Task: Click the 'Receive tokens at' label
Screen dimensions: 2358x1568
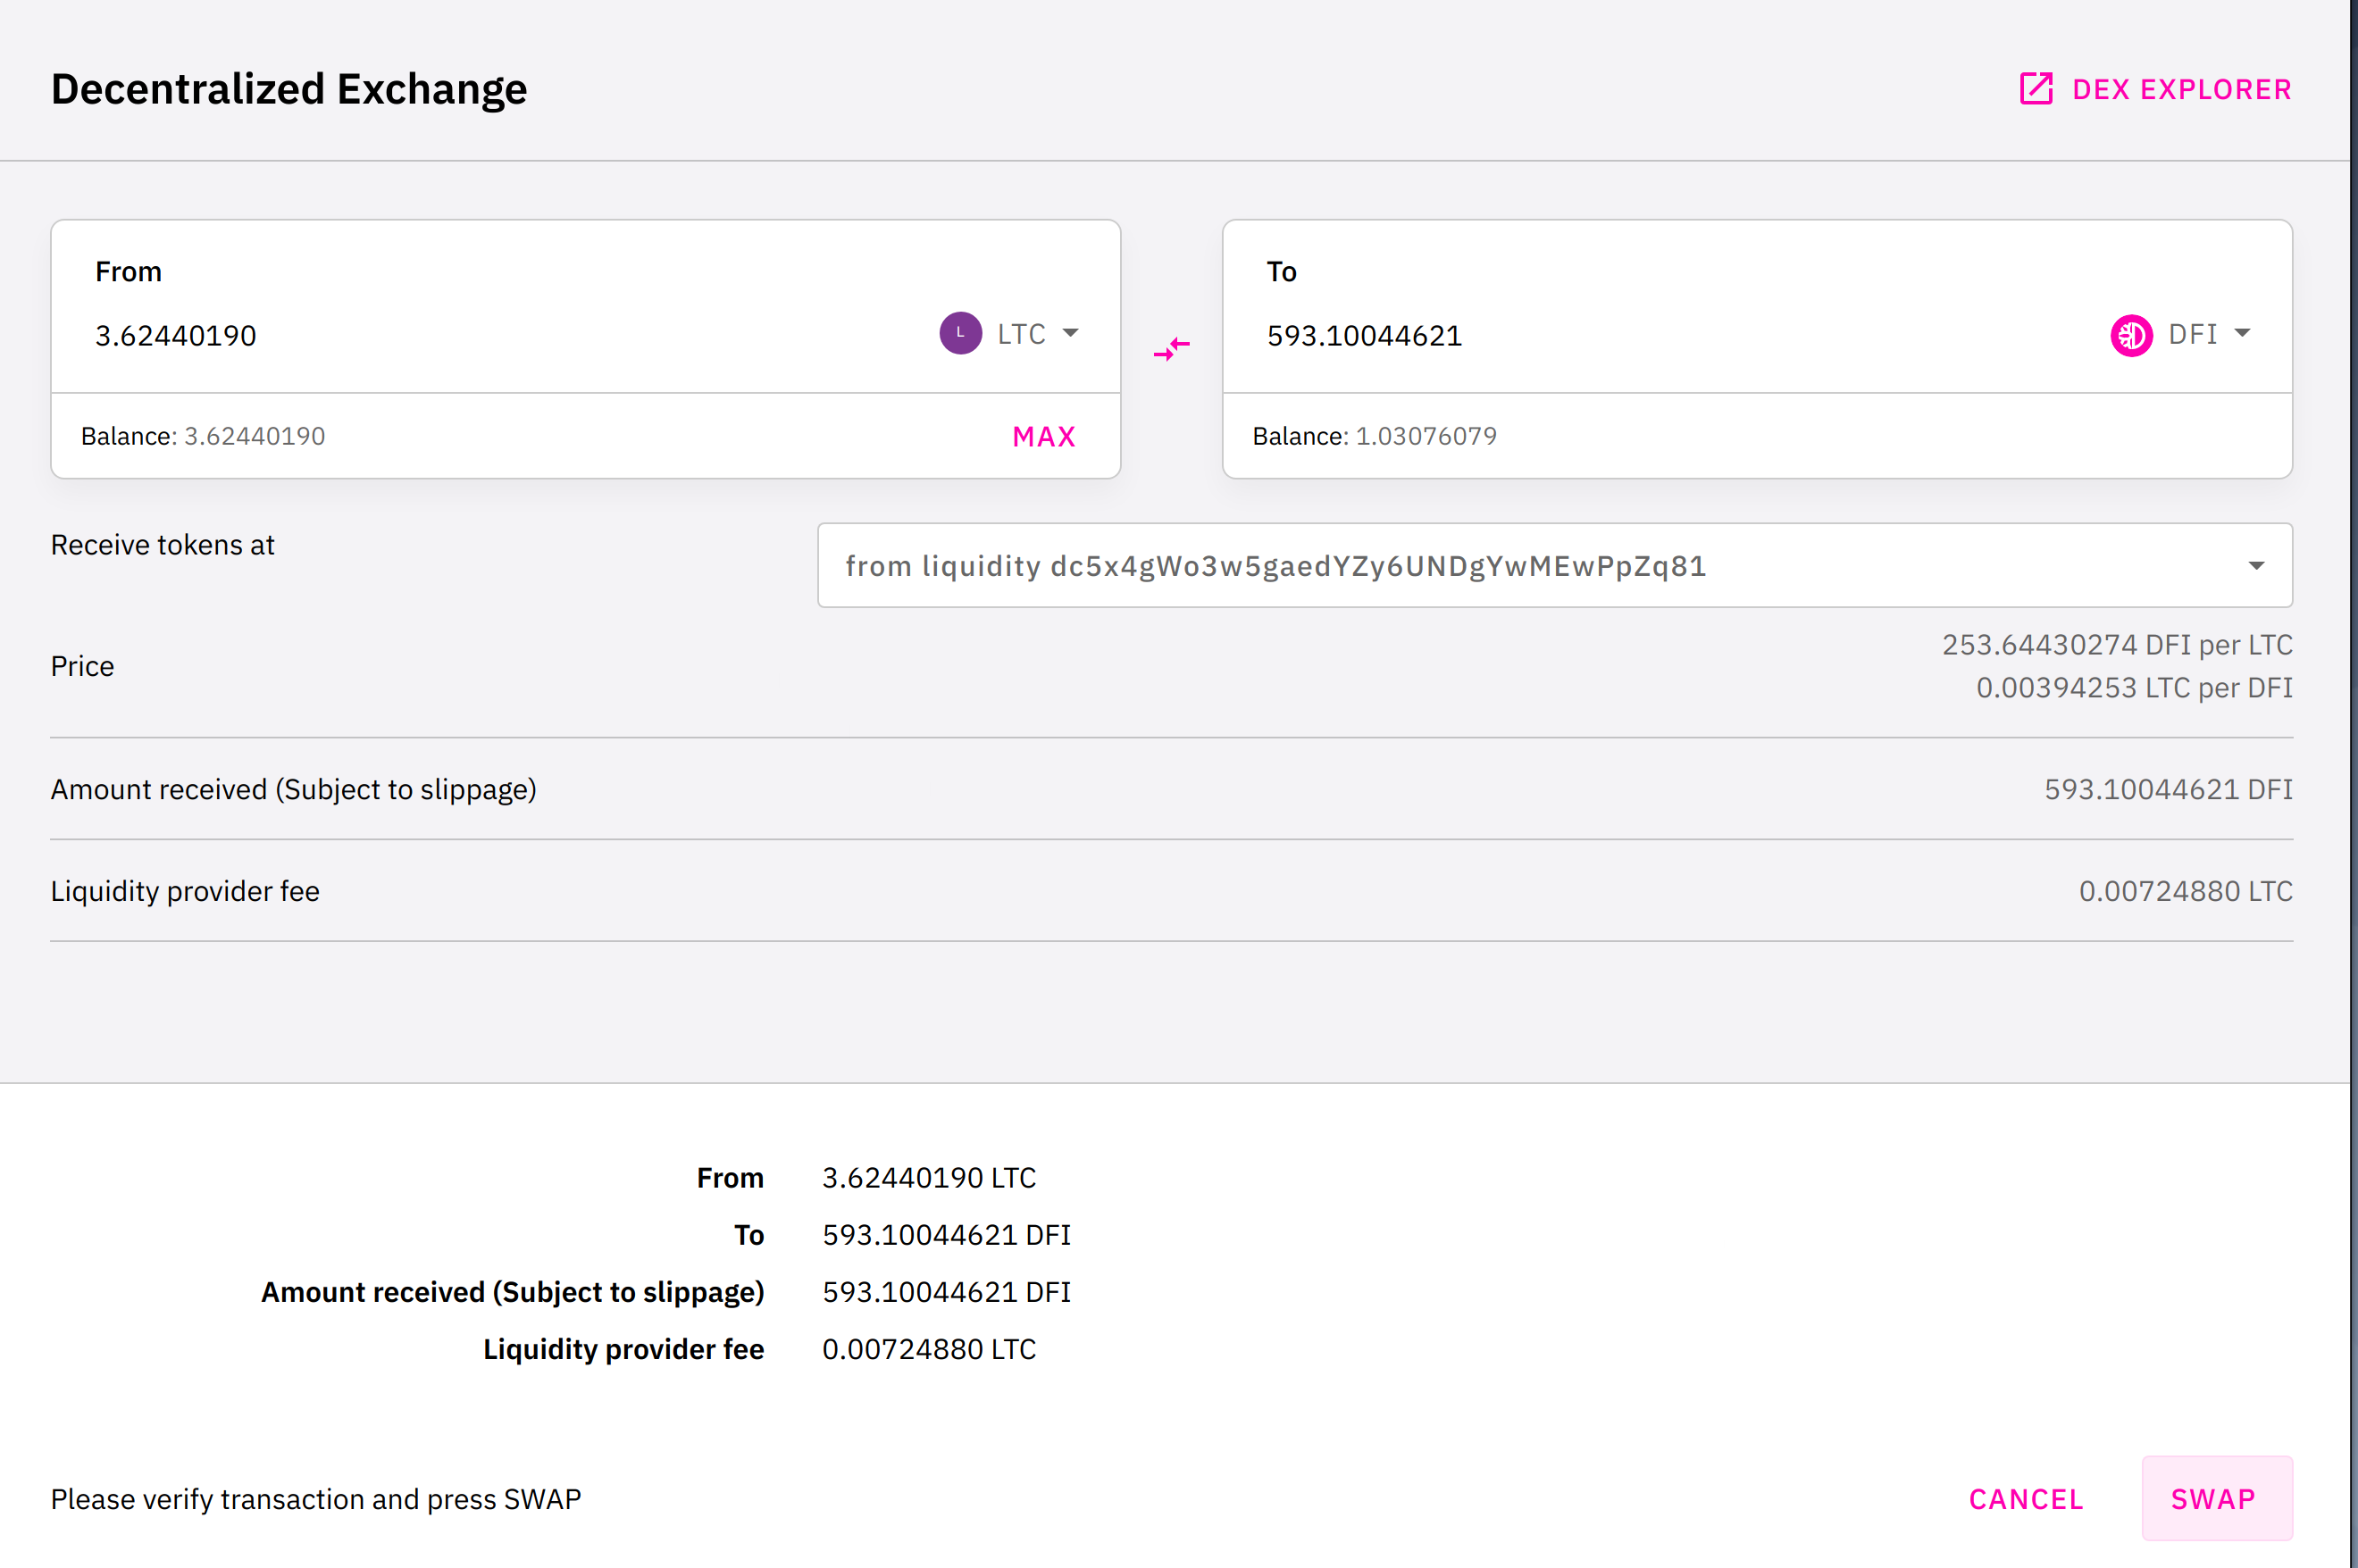Action: point(162,545)
